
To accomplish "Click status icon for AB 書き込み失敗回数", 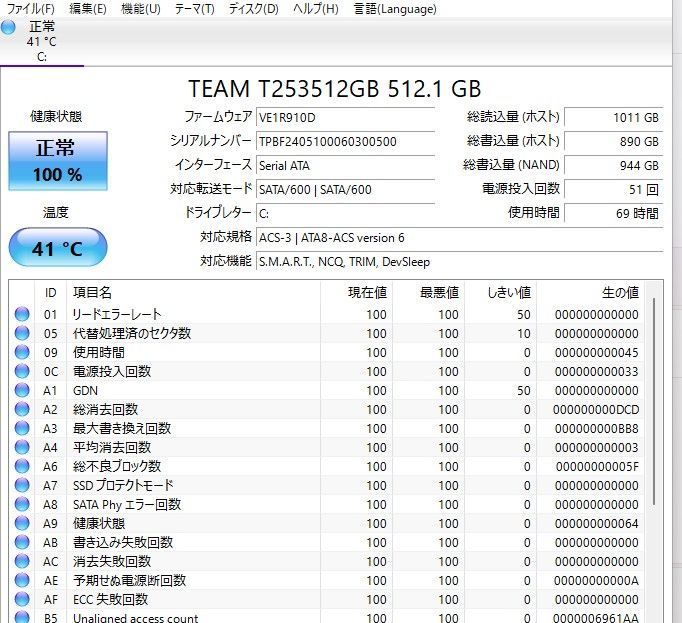I will (22, 543).
